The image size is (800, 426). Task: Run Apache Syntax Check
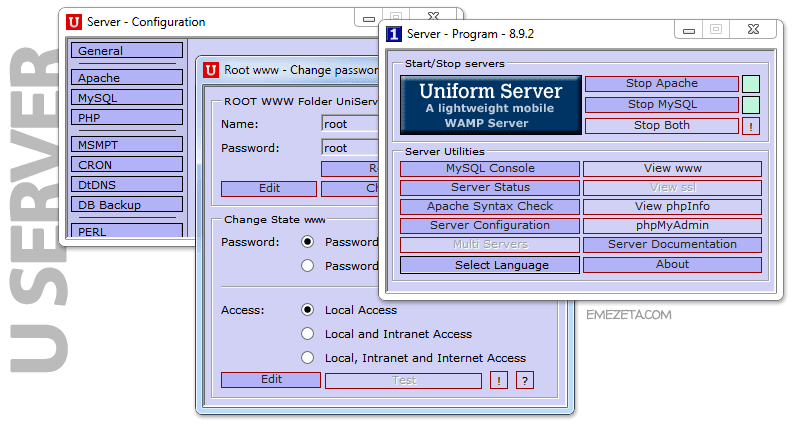[x=490, y=207]
